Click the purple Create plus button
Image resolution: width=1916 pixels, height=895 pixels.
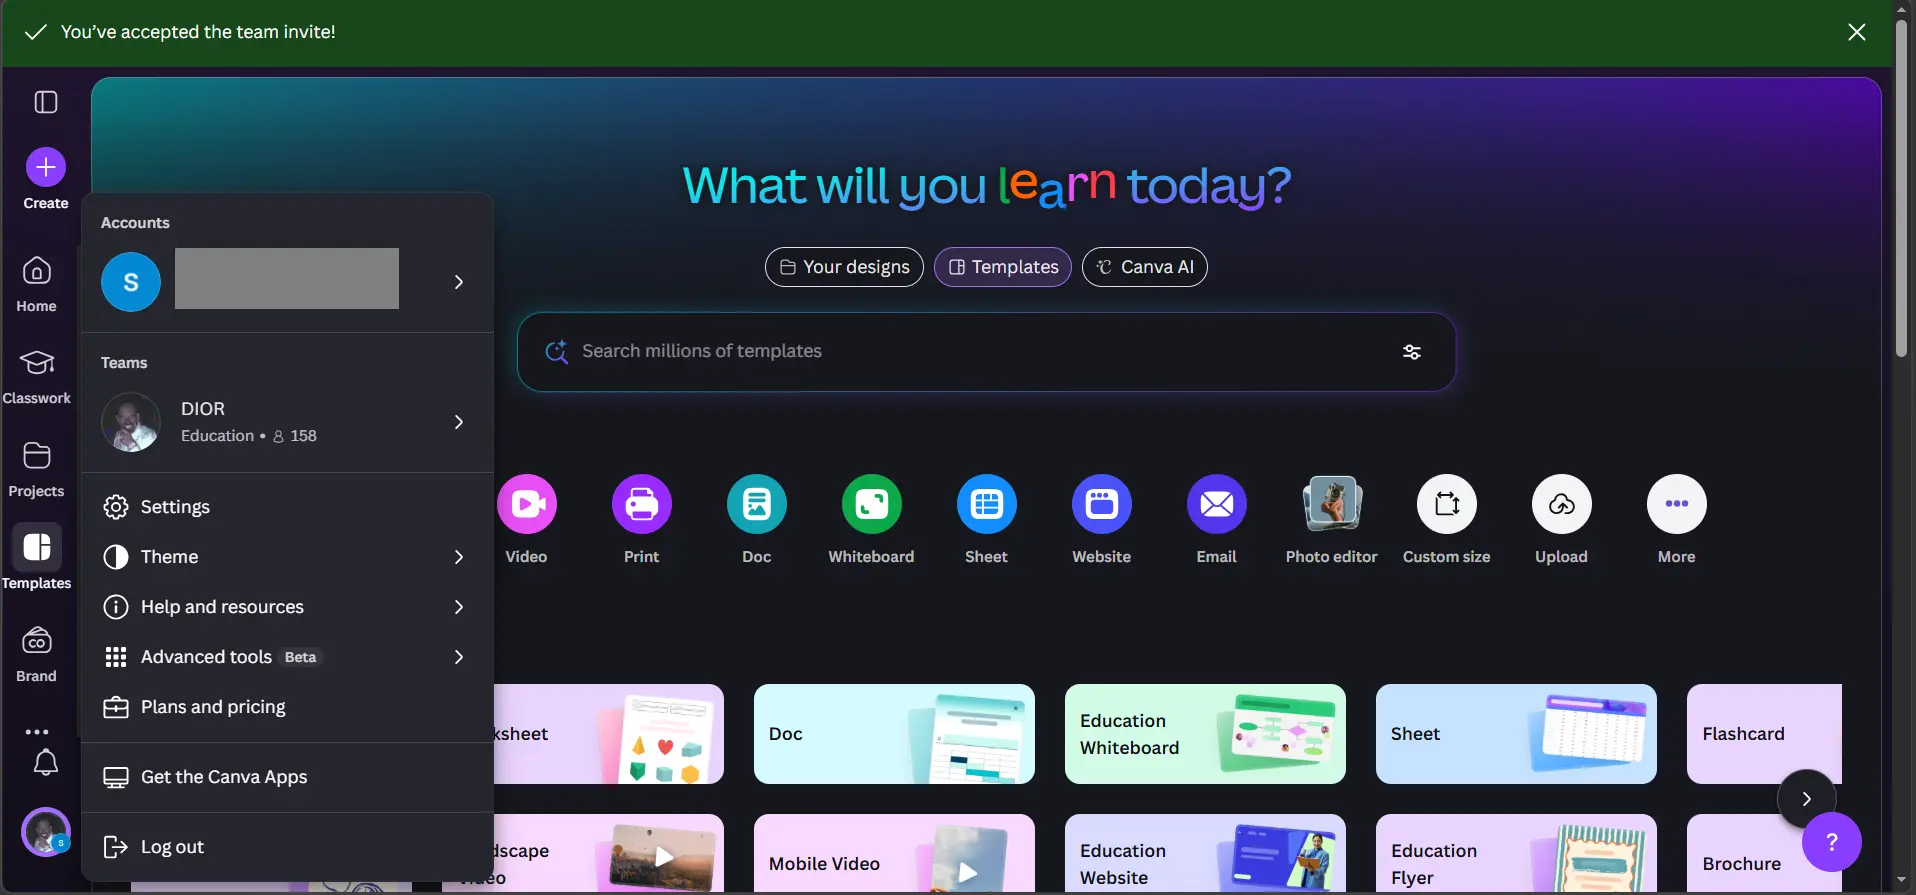(46, 167)
